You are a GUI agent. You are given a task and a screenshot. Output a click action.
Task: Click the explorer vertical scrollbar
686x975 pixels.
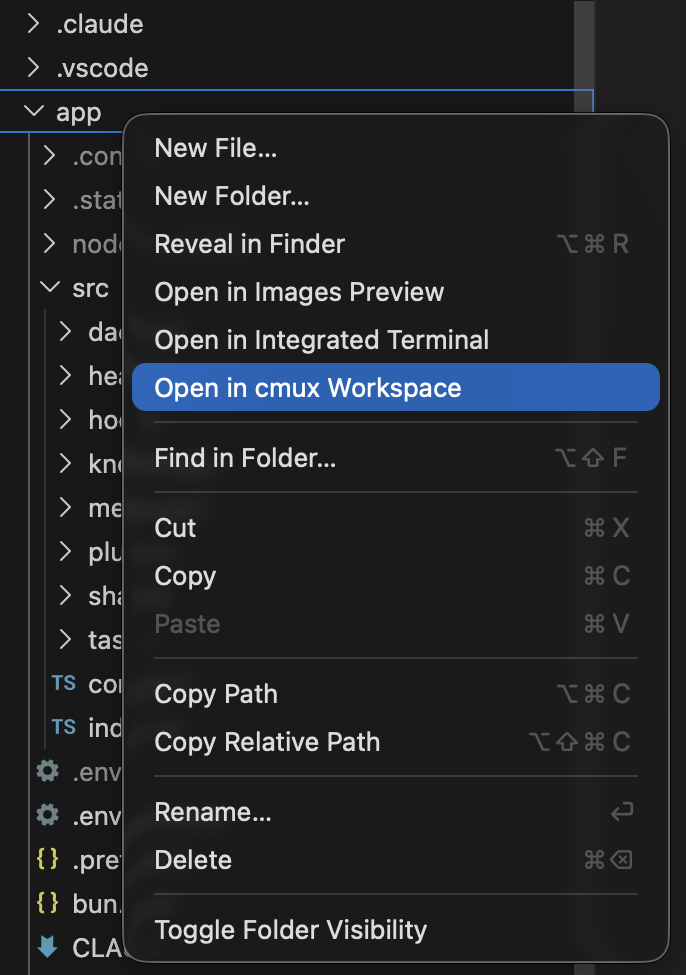coord(583,56)
